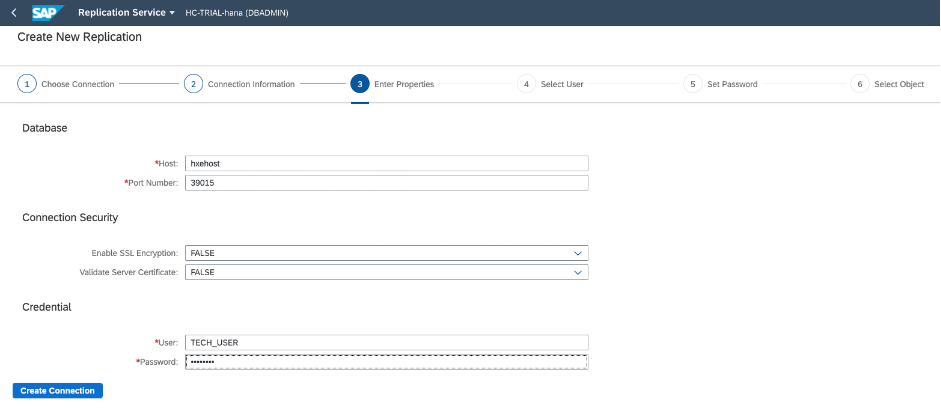Click the User input field
The image size is (941, 408).
coord(386,343)
